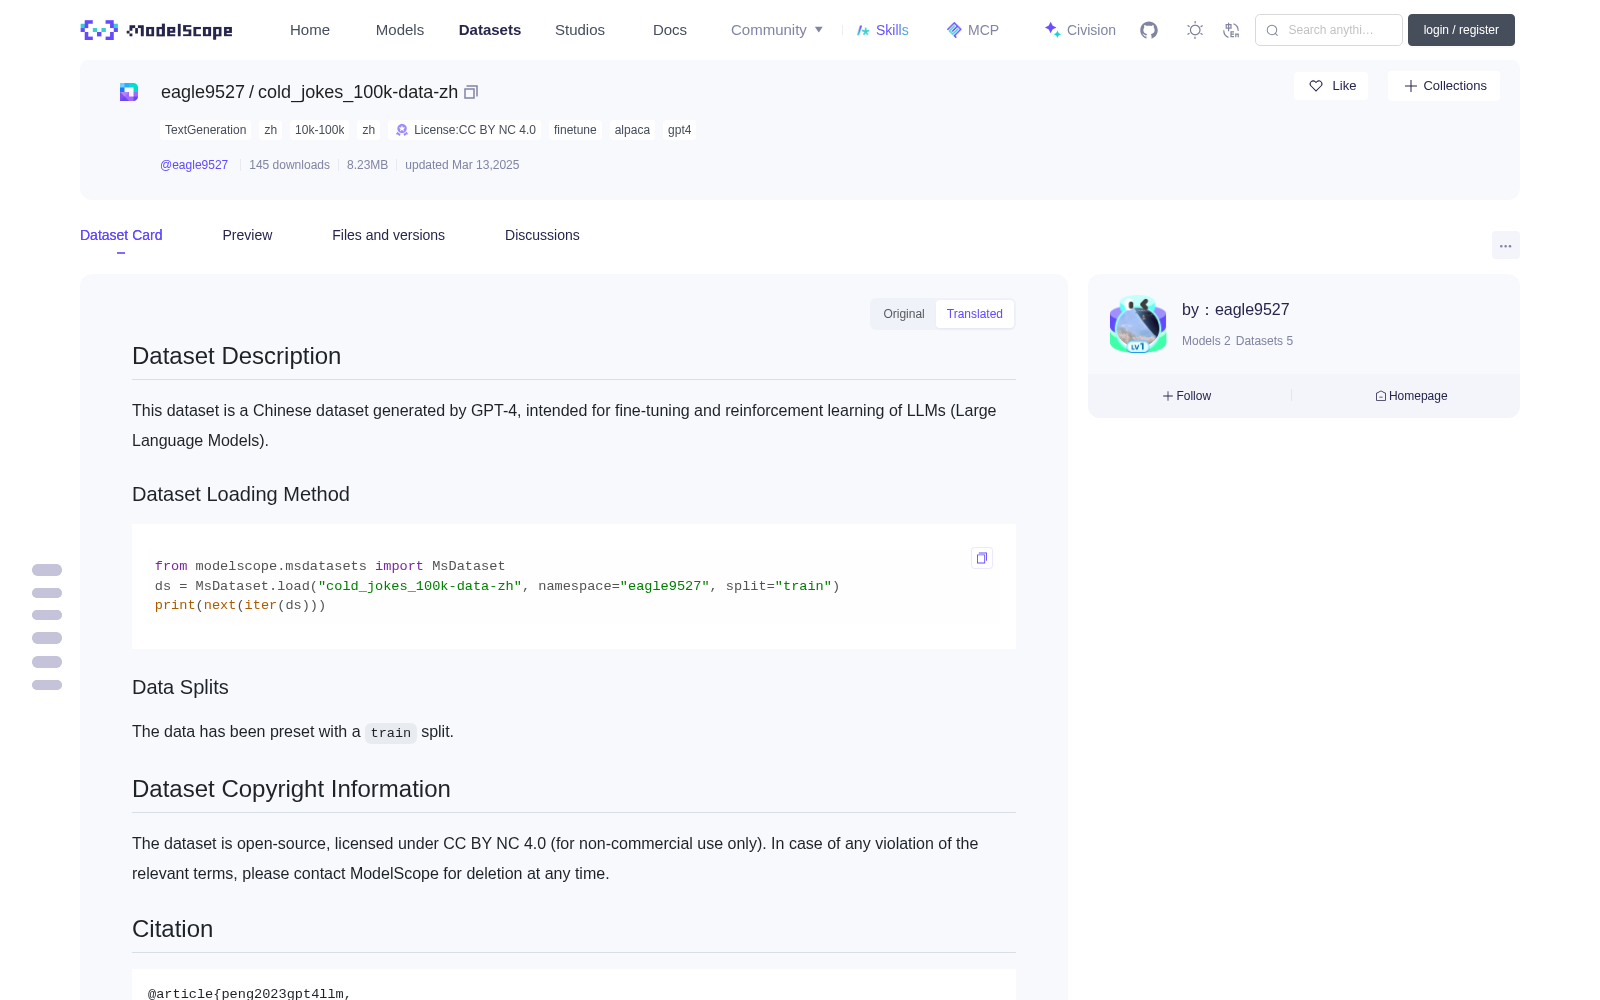This screenshot has width=1600, height=1000.
Task: Like this dataset
Action: click(x=1332, y=86)
